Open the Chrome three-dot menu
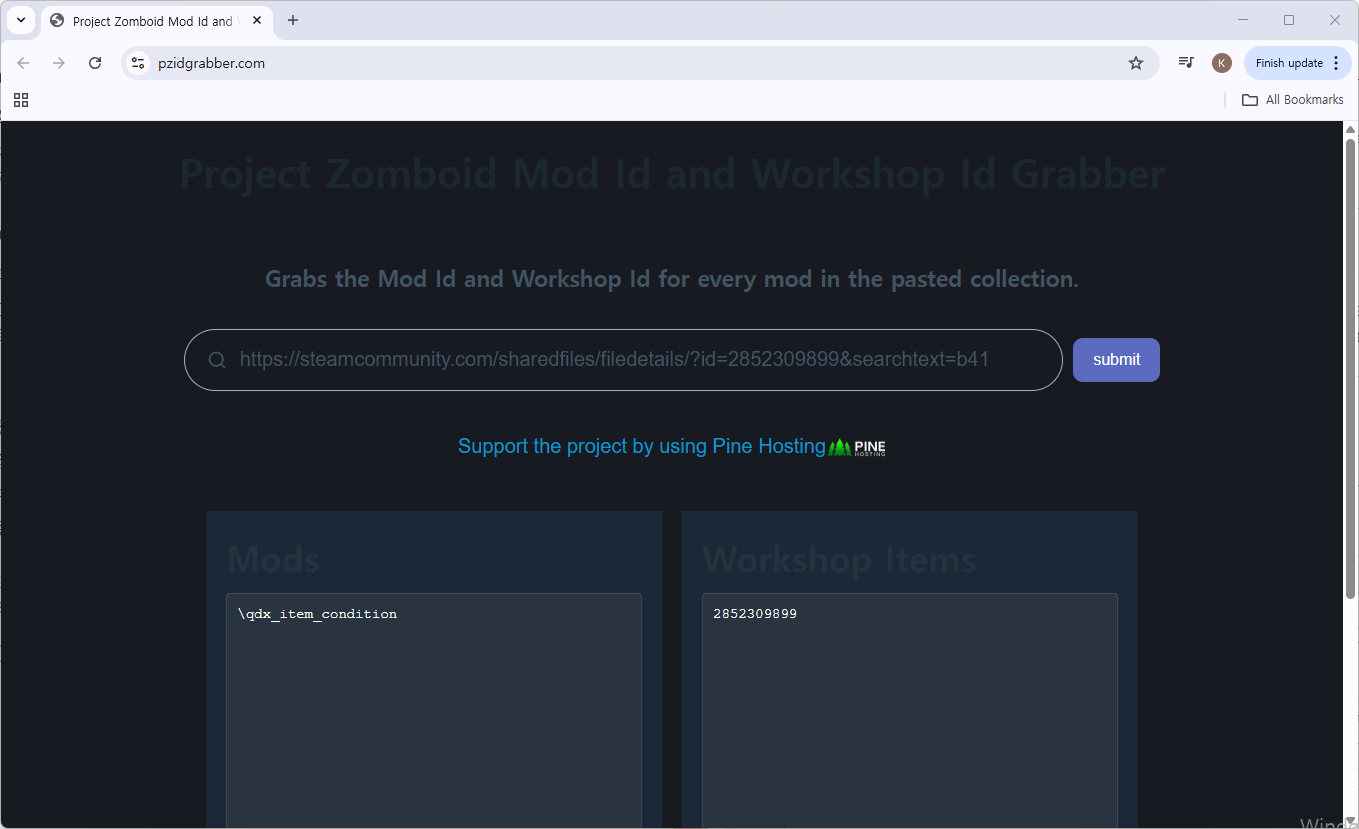1359x829 pixels. point(1337,63)
